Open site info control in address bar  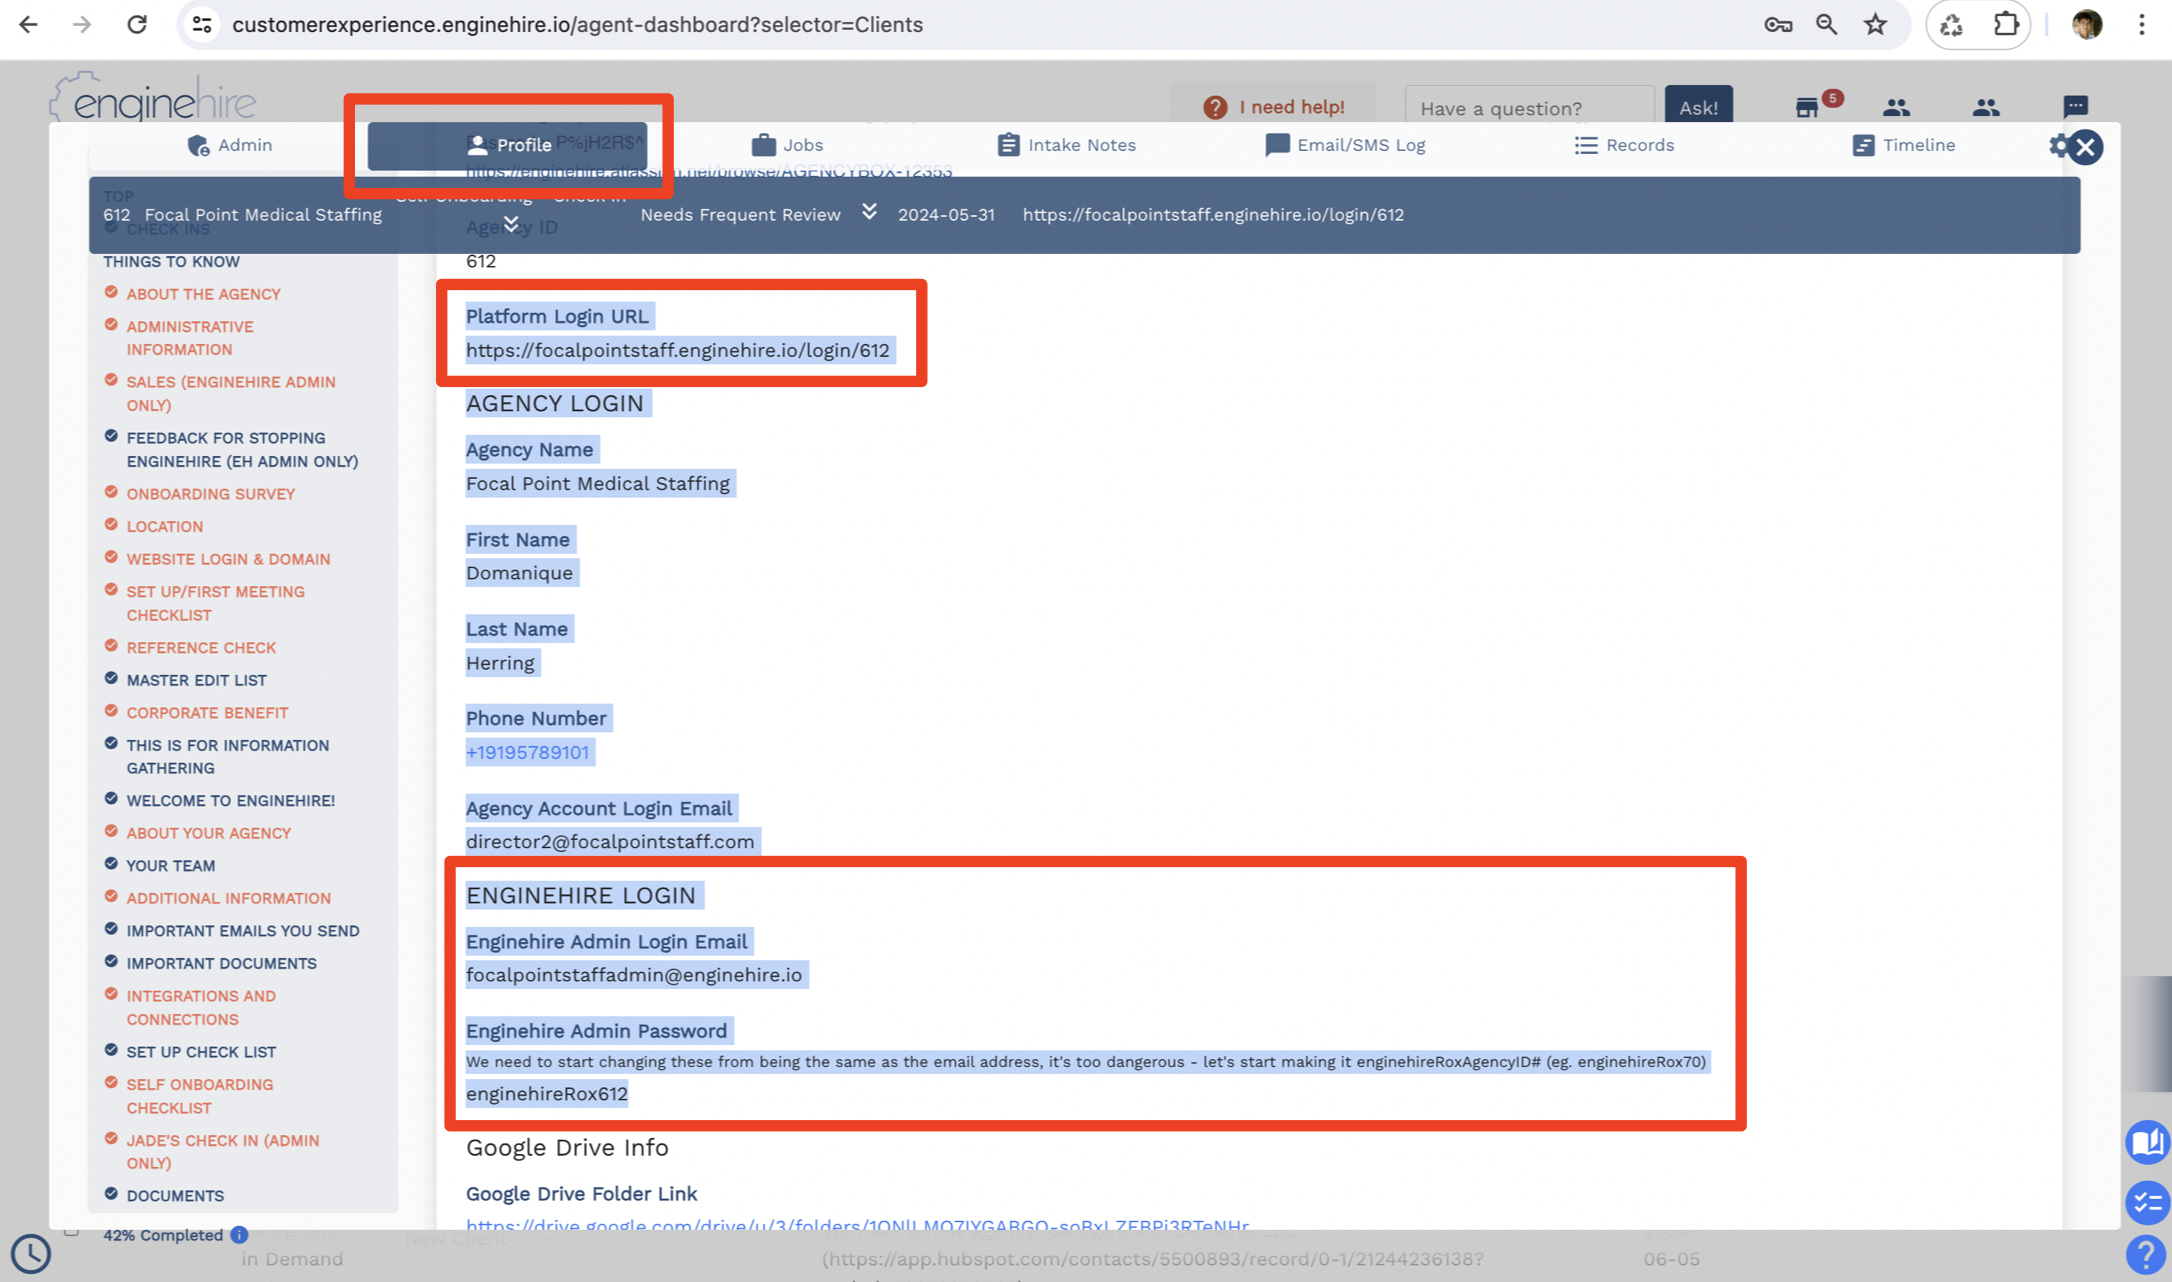[x=202, y=24]
